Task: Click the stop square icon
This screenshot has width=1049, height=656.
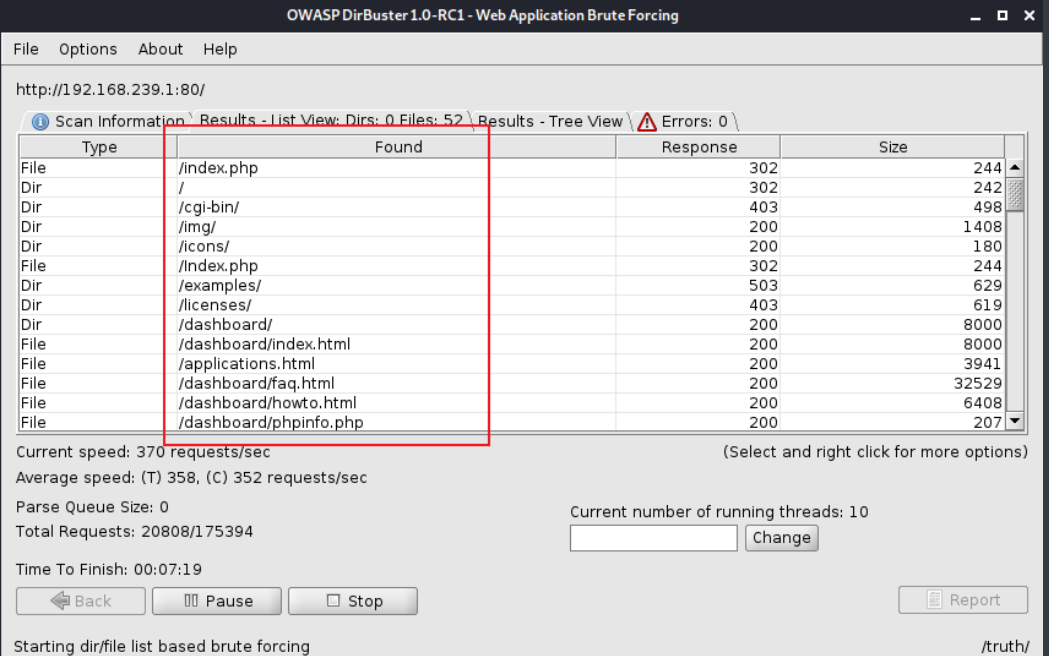Action: coord(333,600)
